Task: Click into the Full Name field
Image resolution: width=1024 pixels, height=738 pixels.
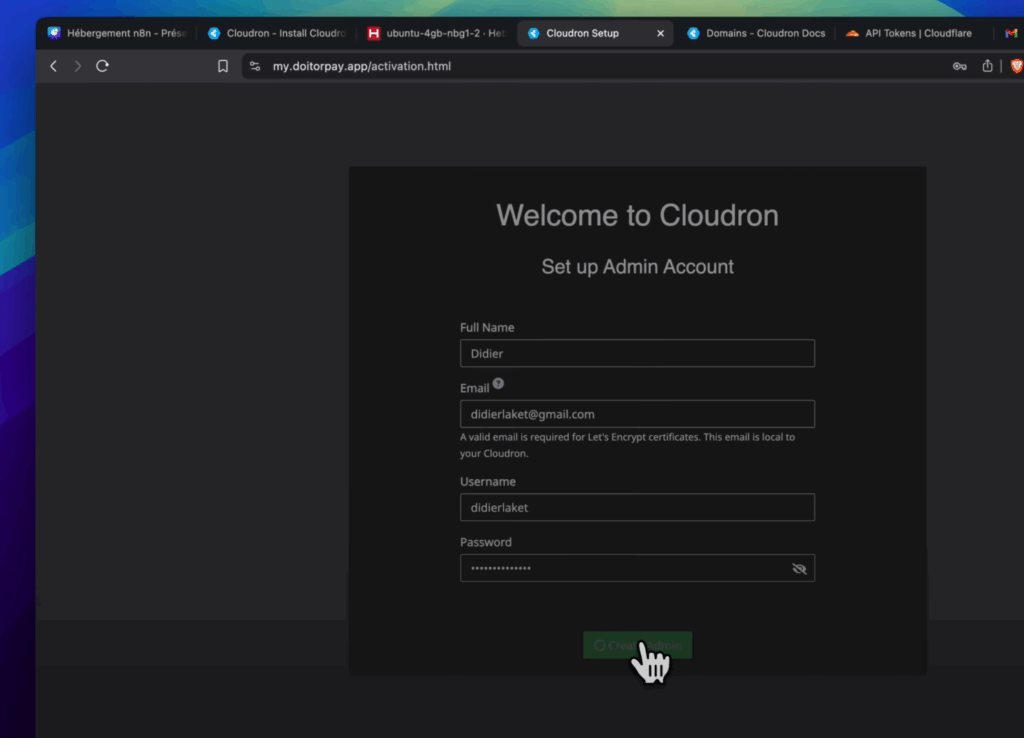Action: point(637,353)
